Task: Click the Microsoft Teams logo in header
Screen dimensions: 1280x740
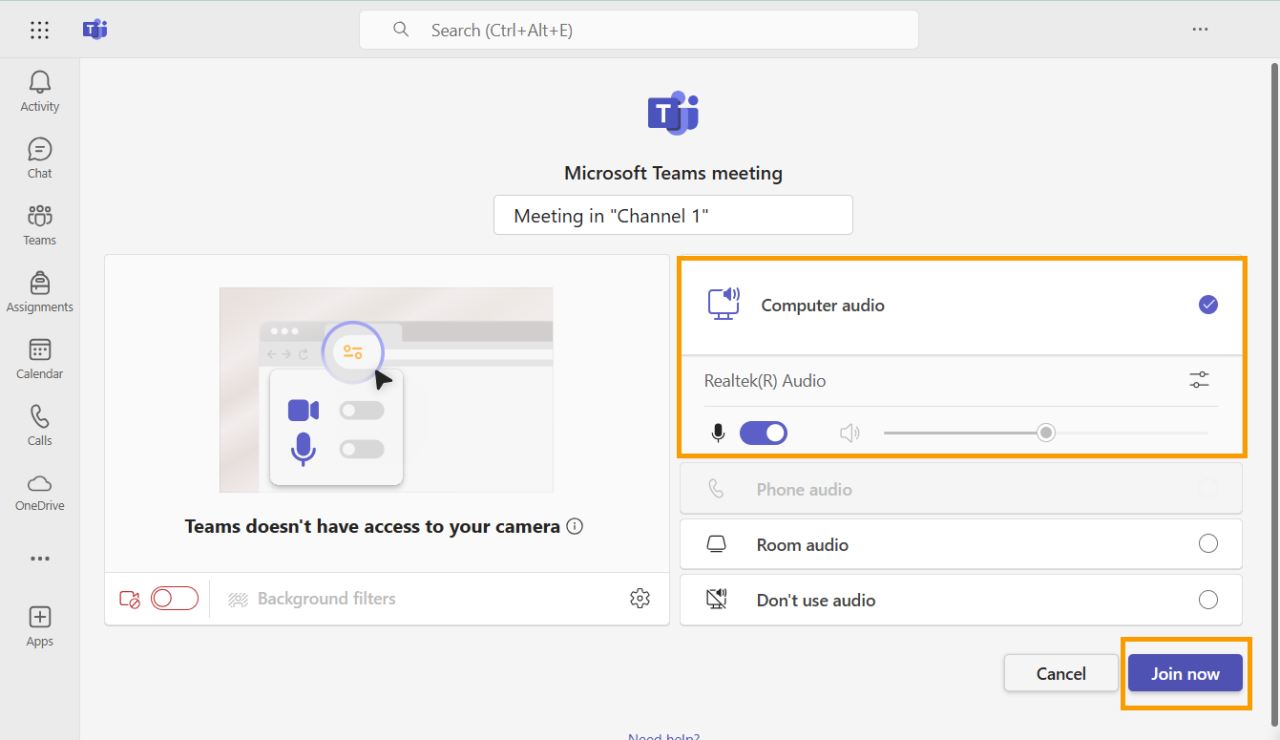Action: point(95,29)
